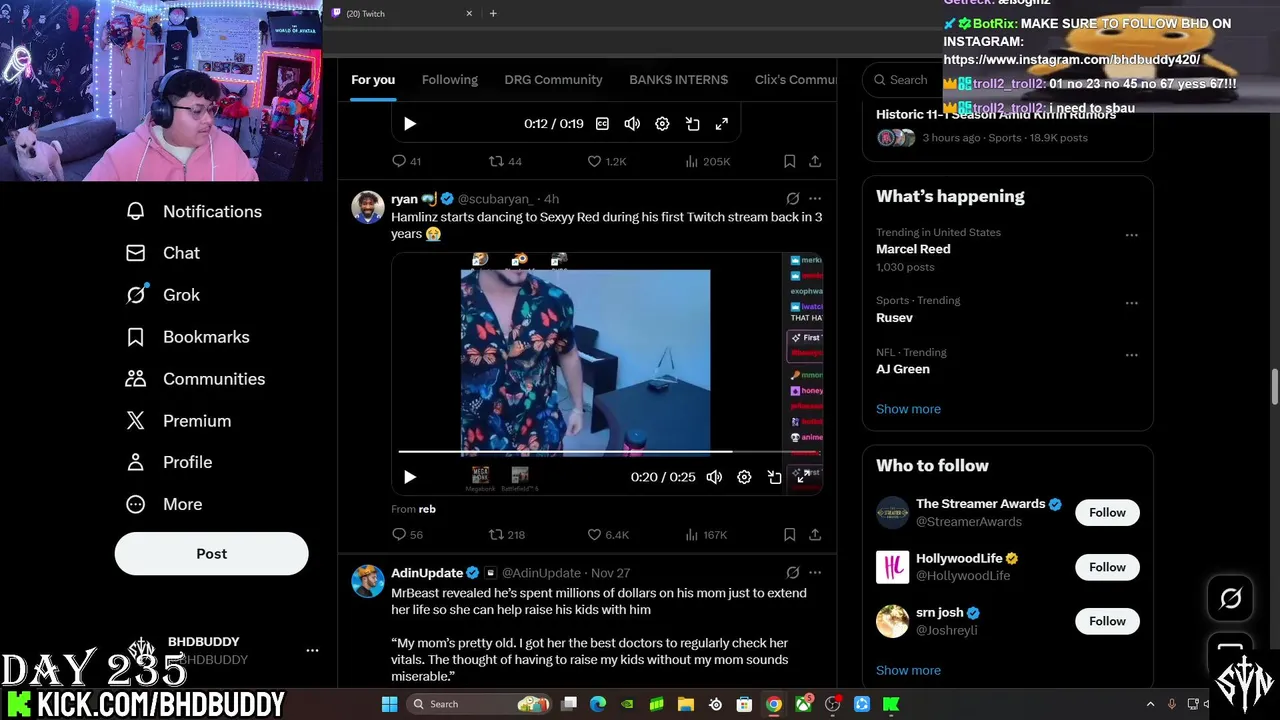The width and height of the screenshot is (1280, 720).
Task: Show more under Who to follow
Action: click(908, 670)
